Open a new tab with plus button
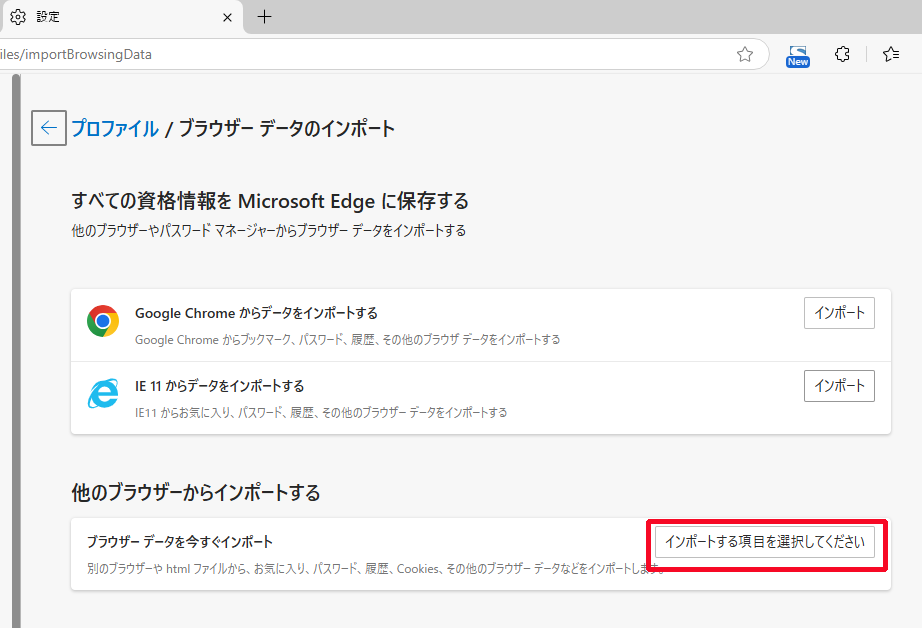The width and height of the screenshot is (922, 628). click(x=265, y=17)
